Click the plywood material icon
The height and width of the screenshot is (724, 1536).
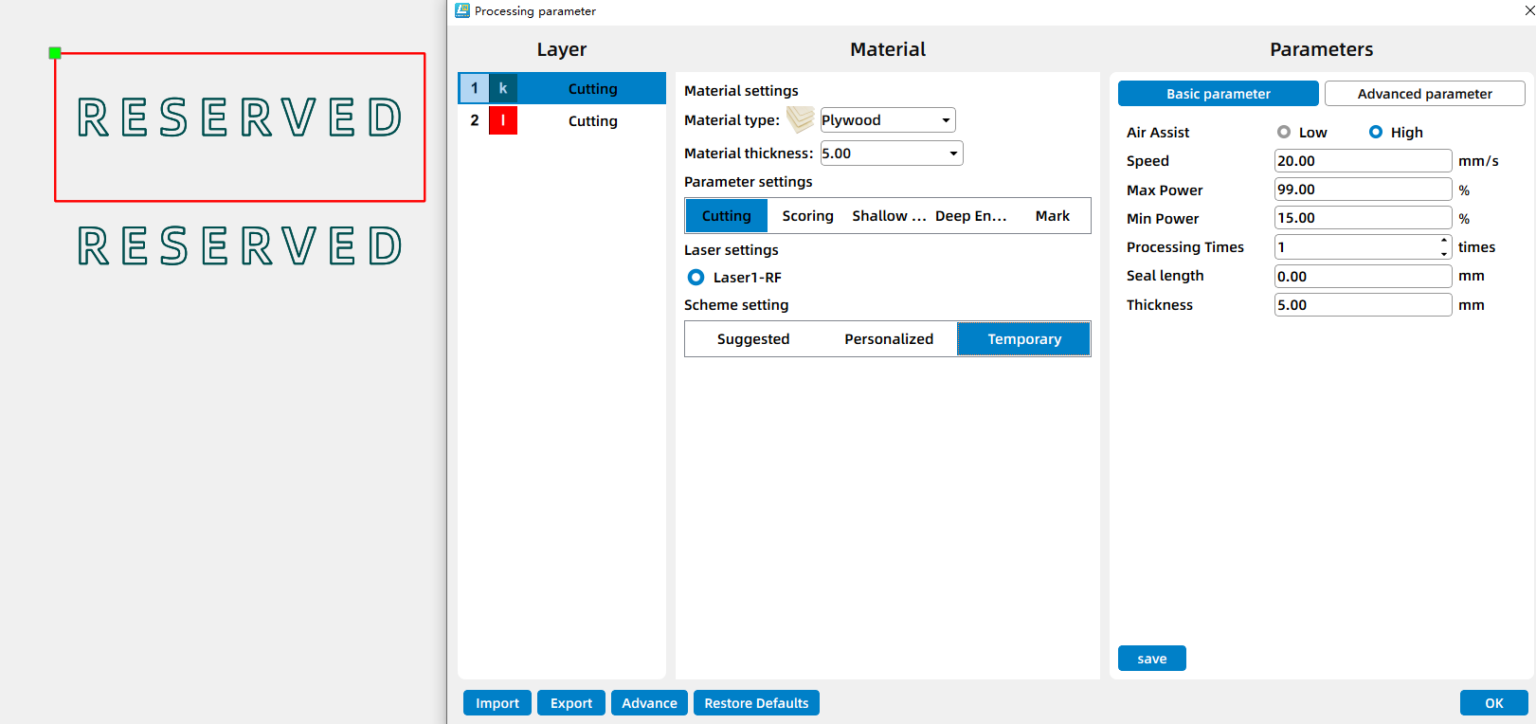click(x=800, y=120)
